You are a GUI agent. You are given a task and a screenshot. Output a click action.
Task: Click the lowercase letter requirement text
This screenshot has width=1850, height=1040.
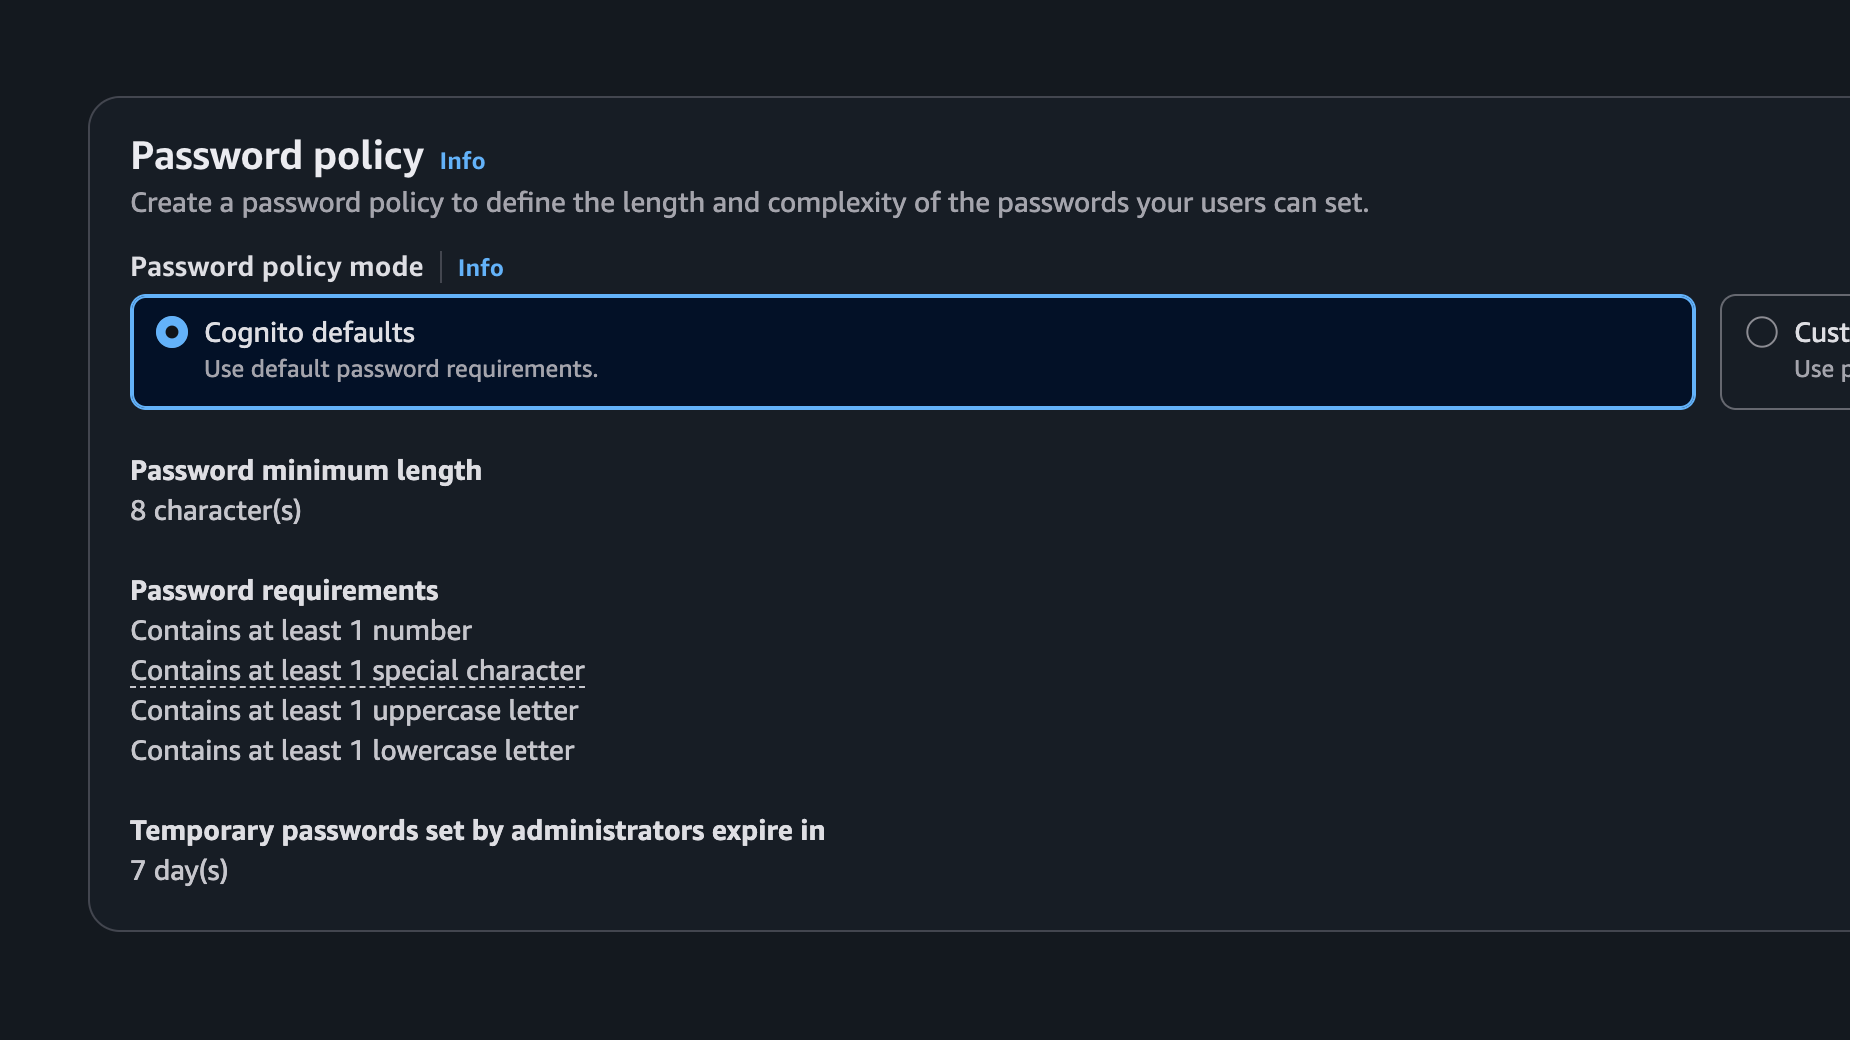coord(352,750)
